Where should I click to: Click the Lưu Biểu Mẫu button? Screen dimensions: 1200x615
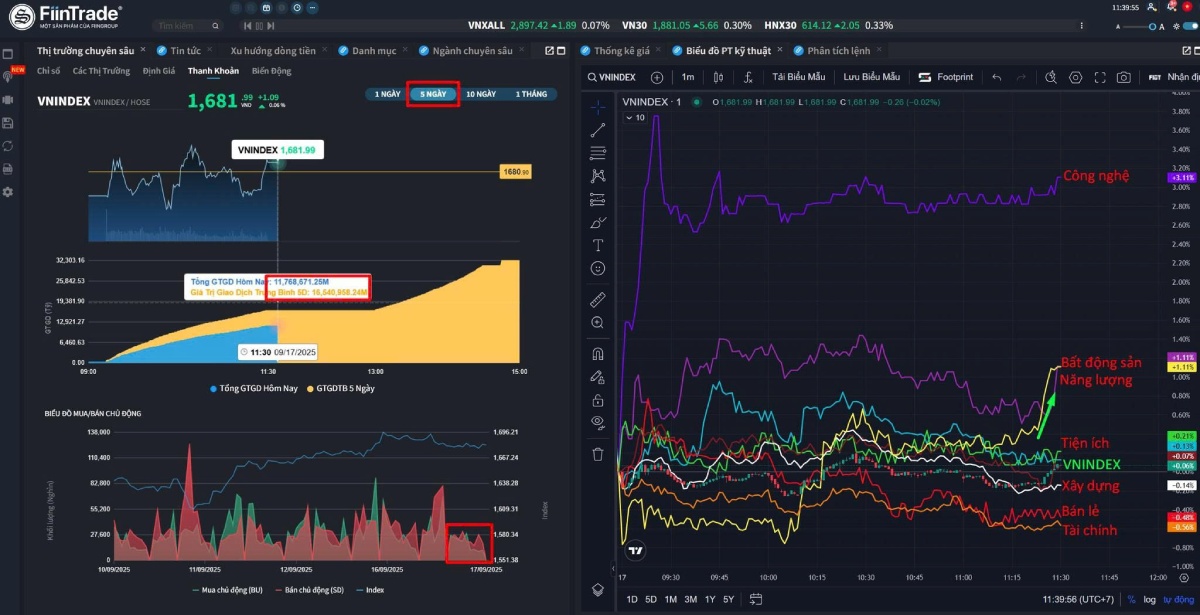point(871,77)
